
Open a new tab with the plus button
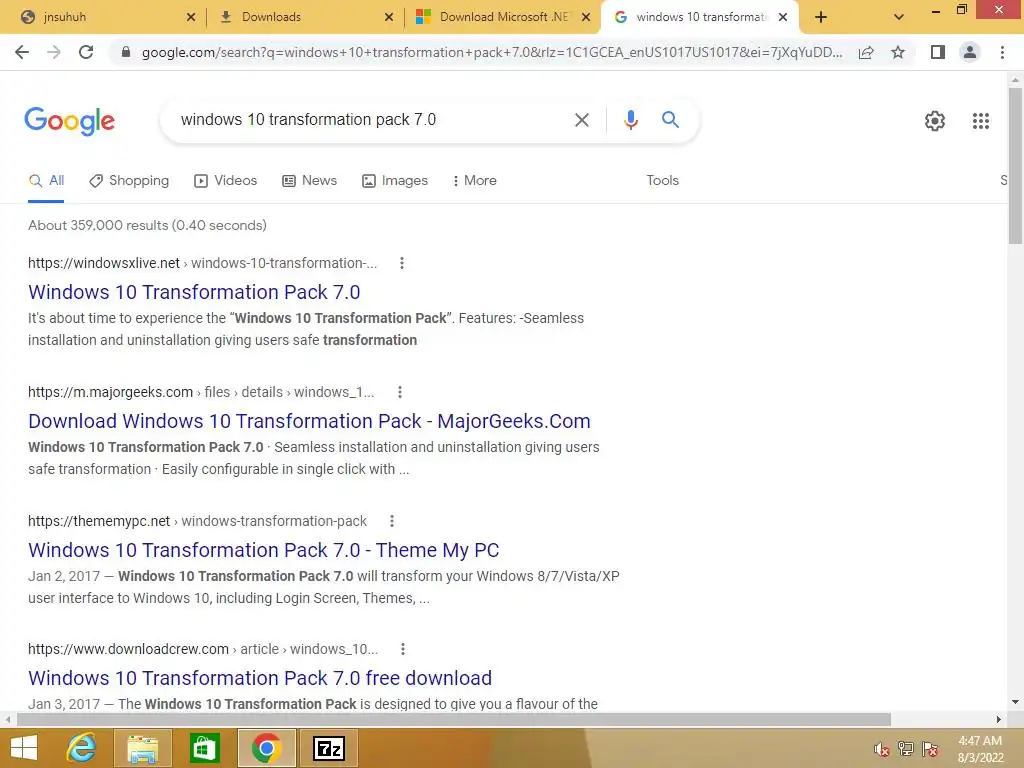tap(821, 17)
